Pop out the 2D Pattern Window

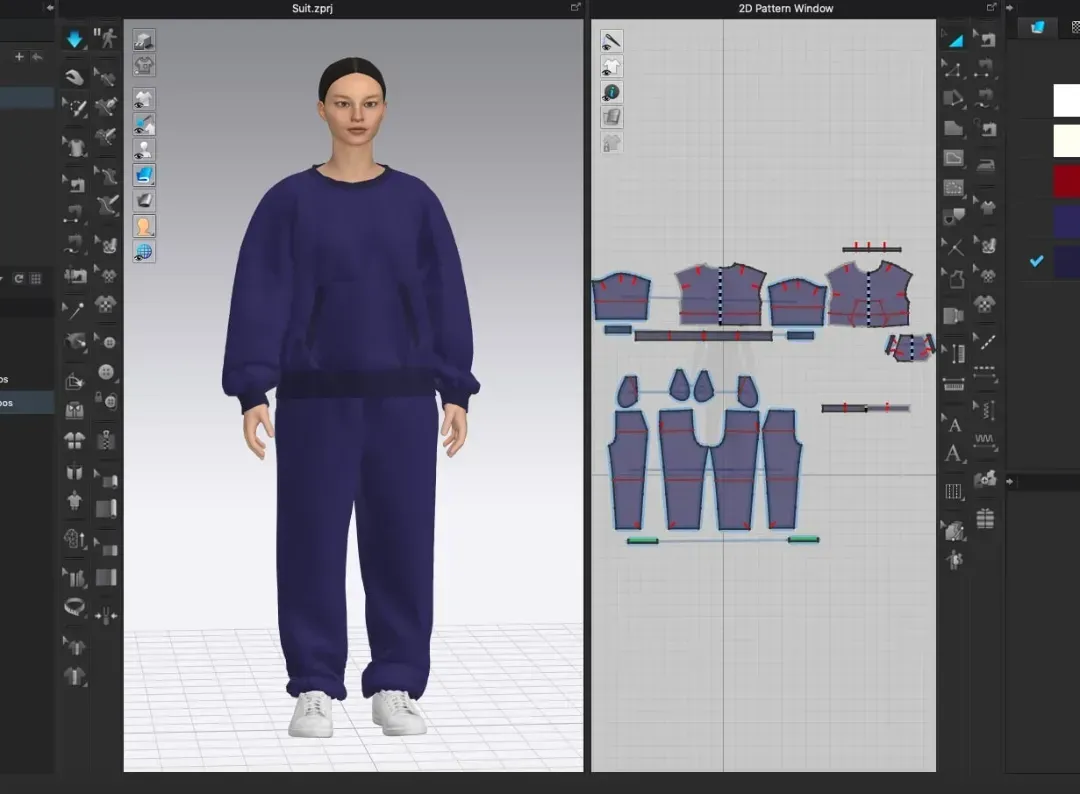(991, 8)
